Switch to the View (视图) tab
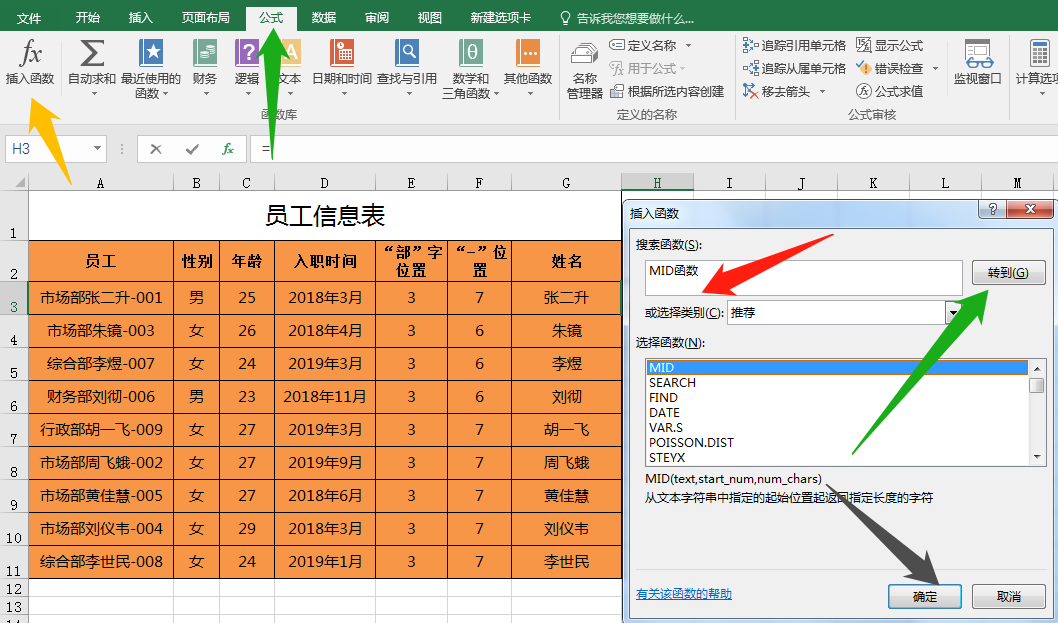The width and height of the screenshot is (1058, 623). pos(429,18)
